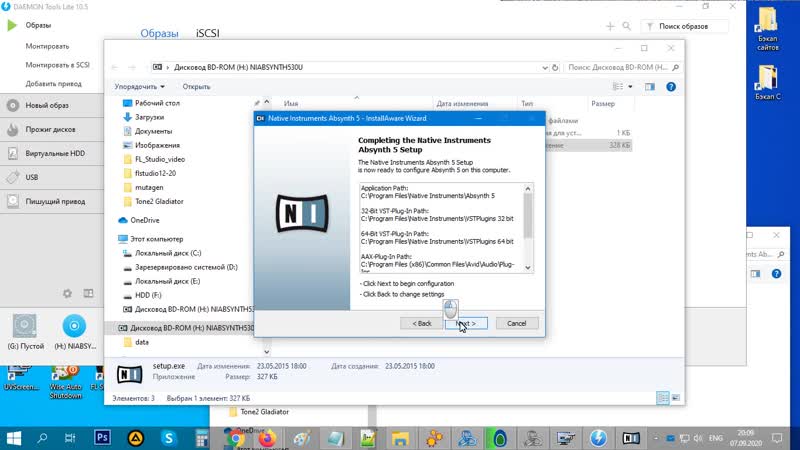Click Открыть in Explorer toolbar

tap(196, 87)
